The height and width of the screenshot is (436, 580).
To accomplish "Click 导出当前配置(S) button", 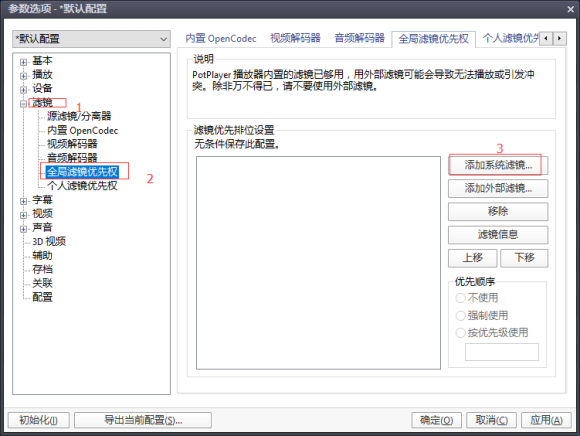I will coord(143,420).
